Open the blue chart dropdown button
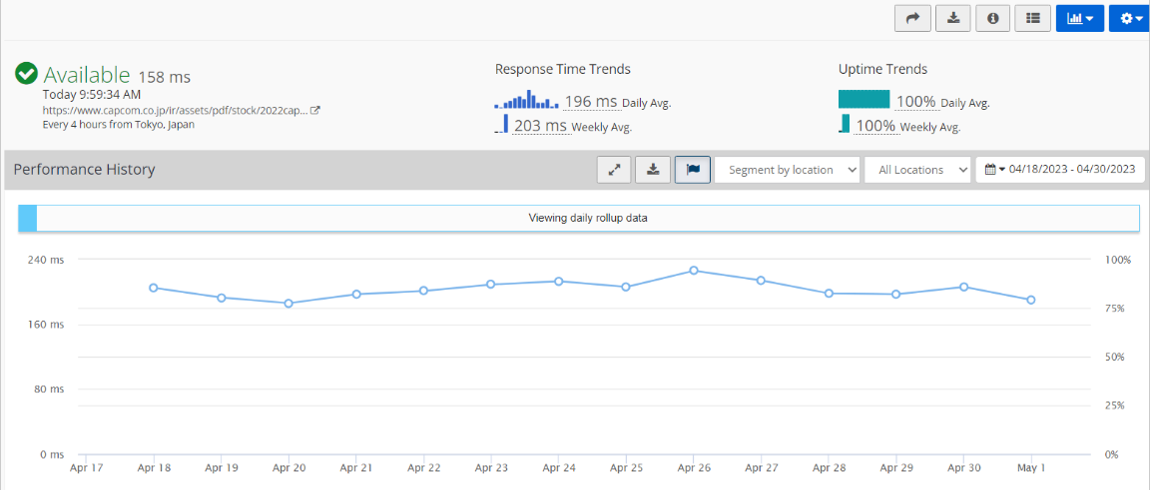 pos(1080,19)
